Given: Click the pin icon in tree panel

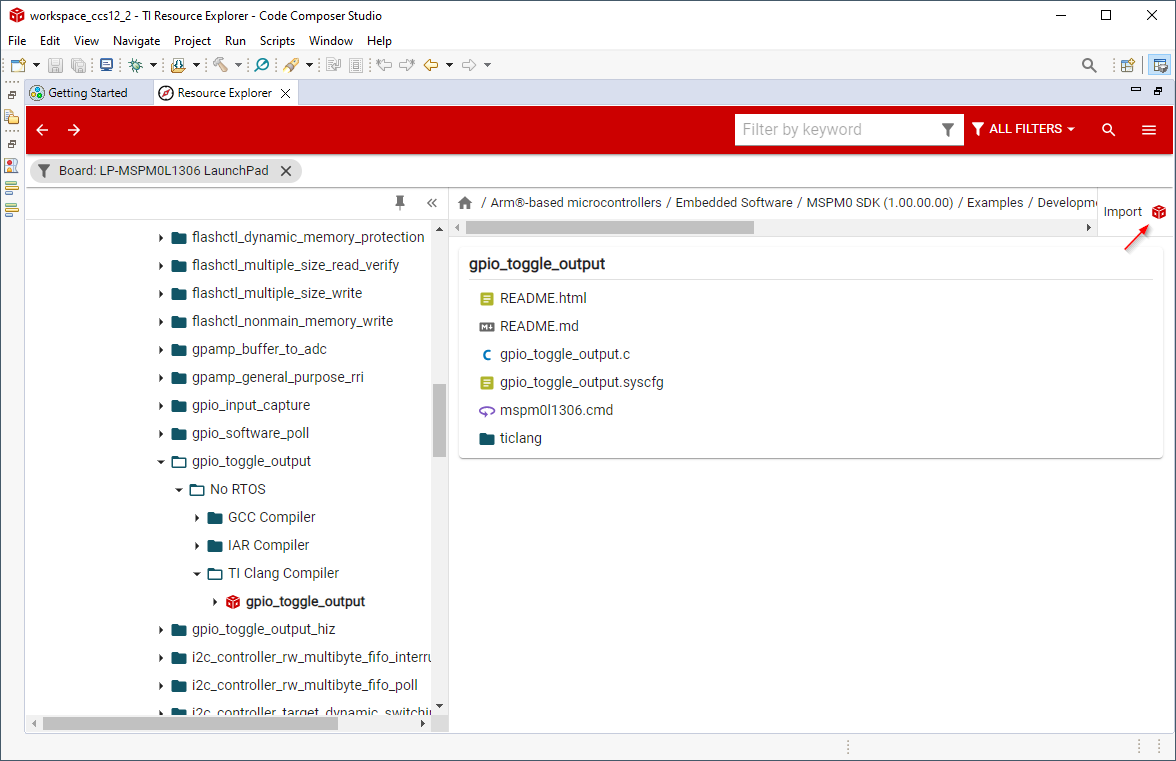Looking at the screenshot, I should (x=400, y=203).
